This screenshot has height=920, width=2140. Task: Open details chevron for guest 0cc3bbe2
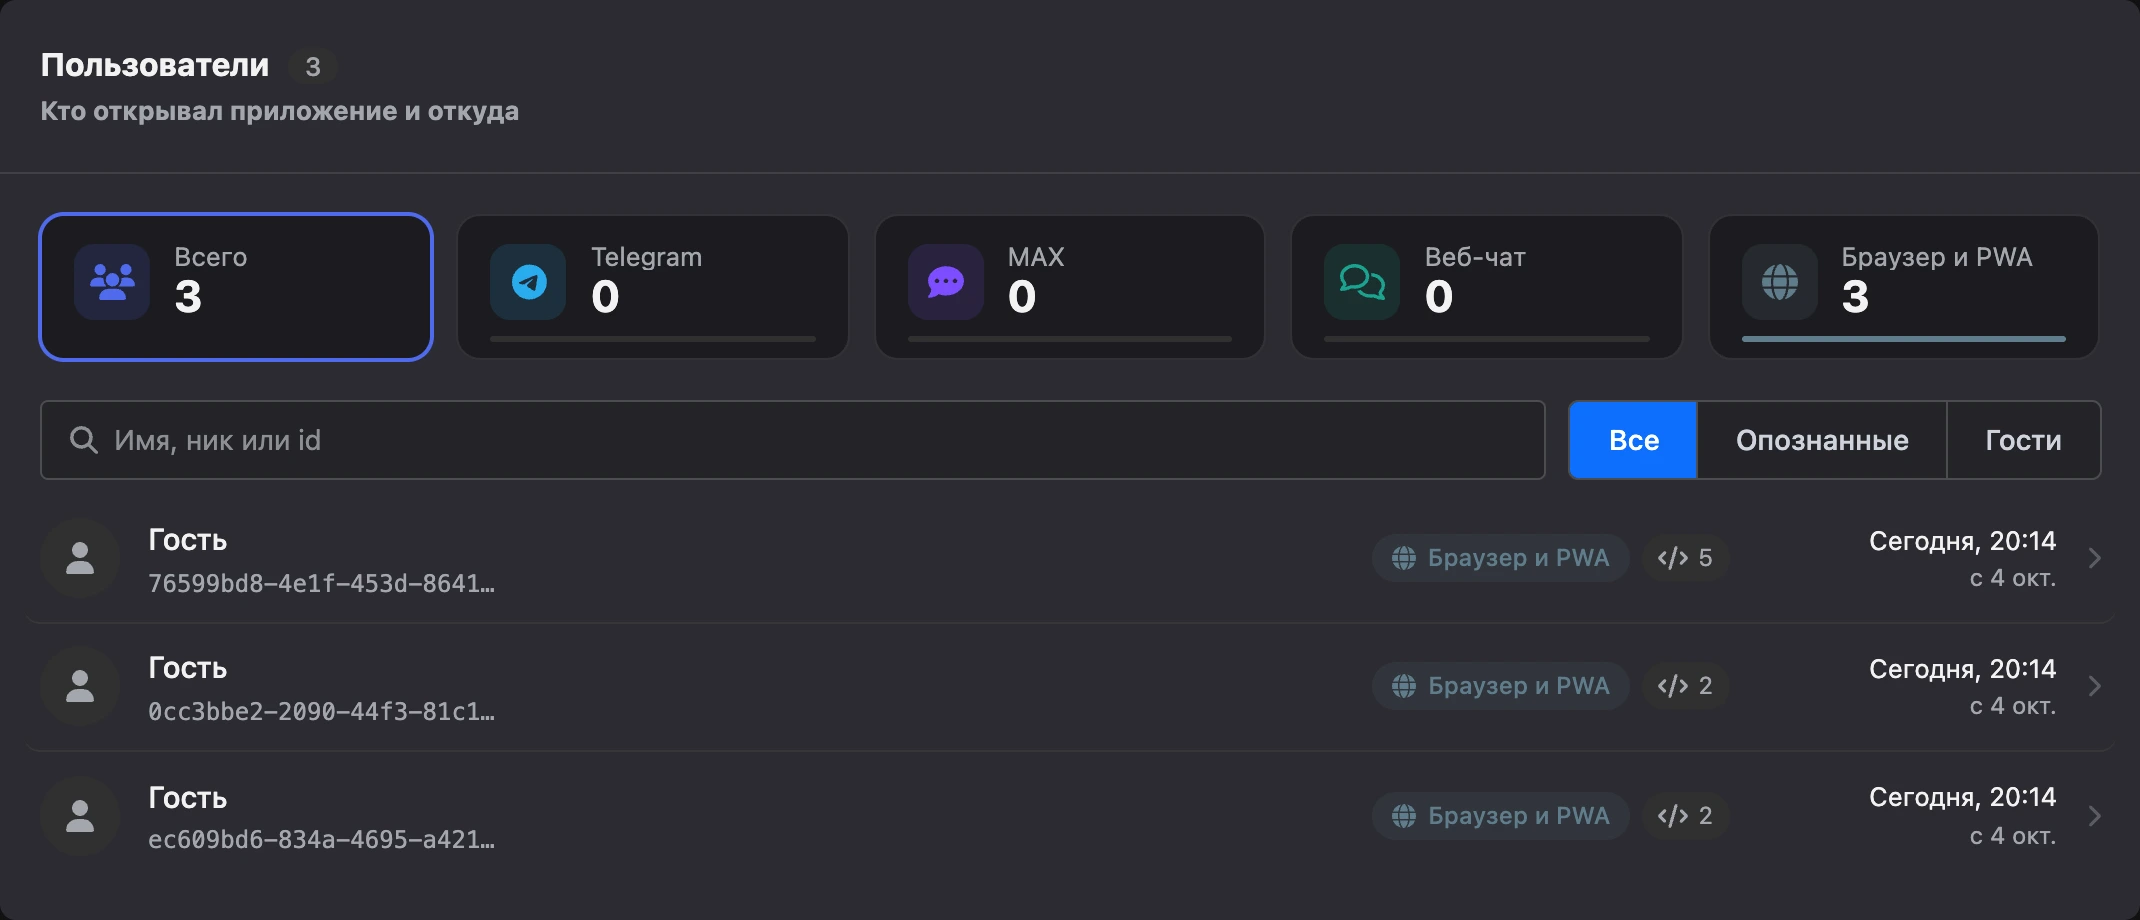coord(2095,686)
